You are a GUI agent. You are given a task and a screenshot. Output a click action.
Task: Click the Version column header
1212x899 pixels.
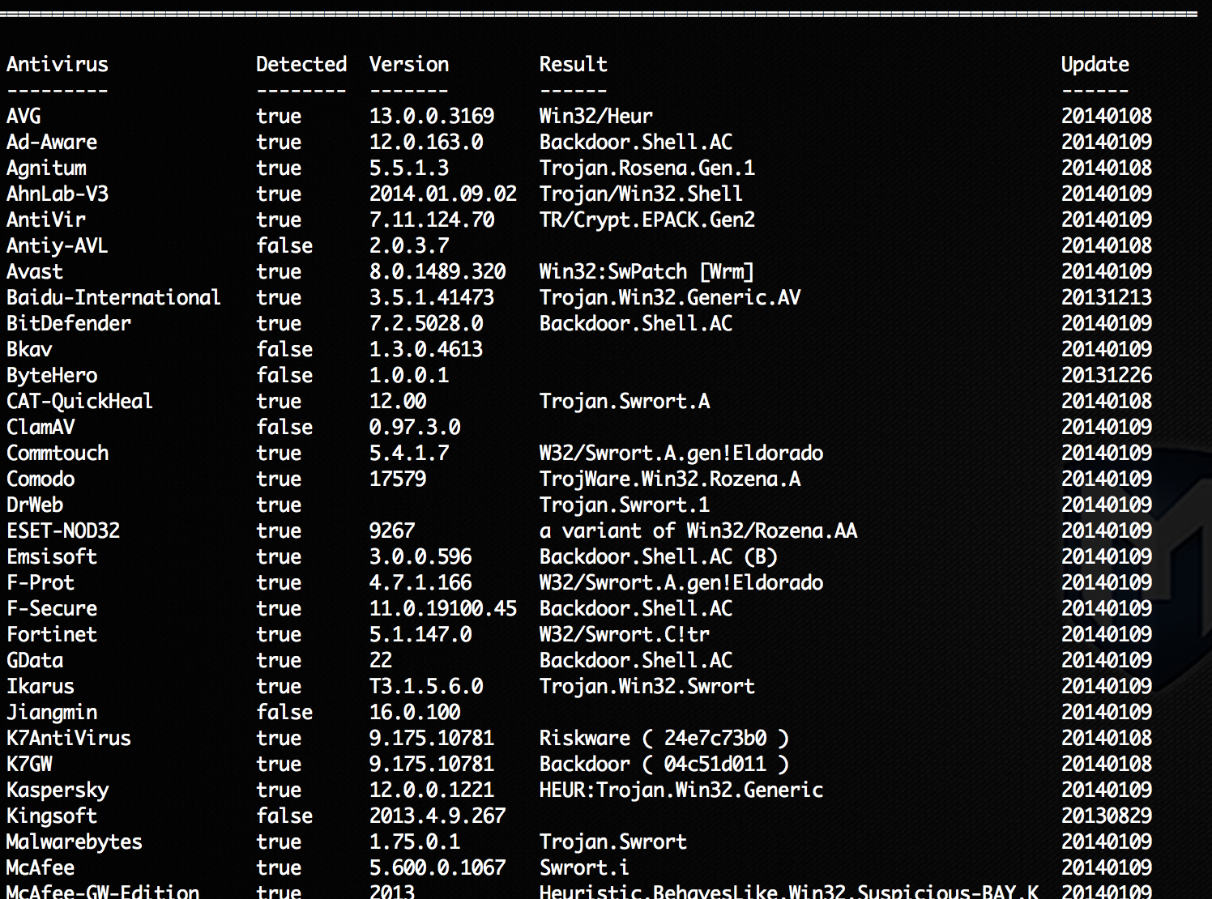tap(408, 64)
